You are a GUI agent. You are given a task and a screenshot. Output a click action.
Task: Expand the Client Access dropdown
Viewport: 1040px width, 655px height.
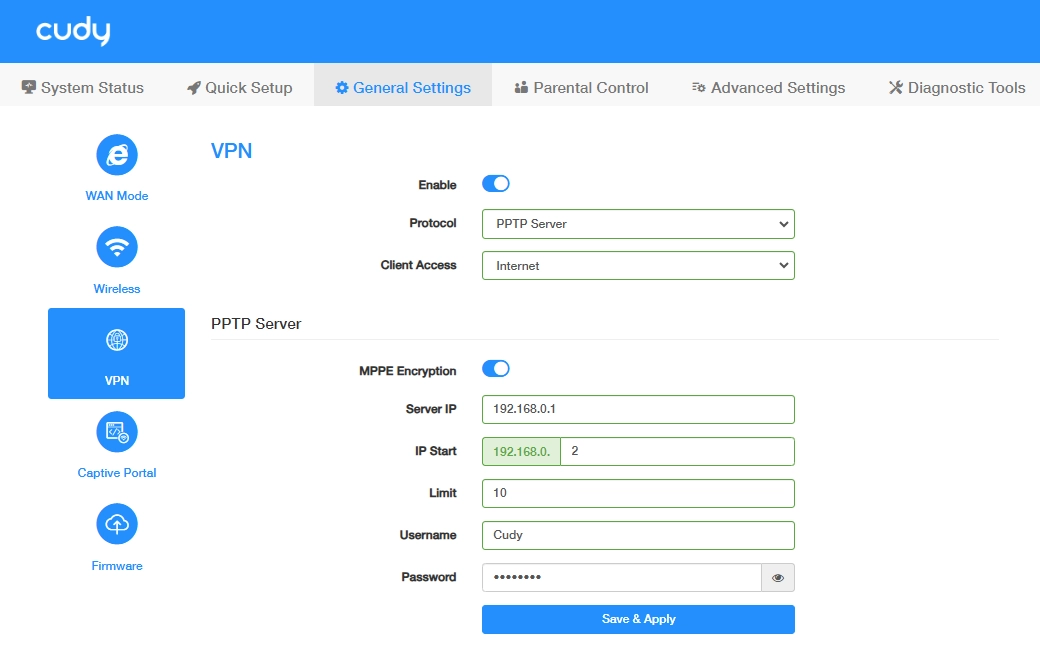point(638,266)
